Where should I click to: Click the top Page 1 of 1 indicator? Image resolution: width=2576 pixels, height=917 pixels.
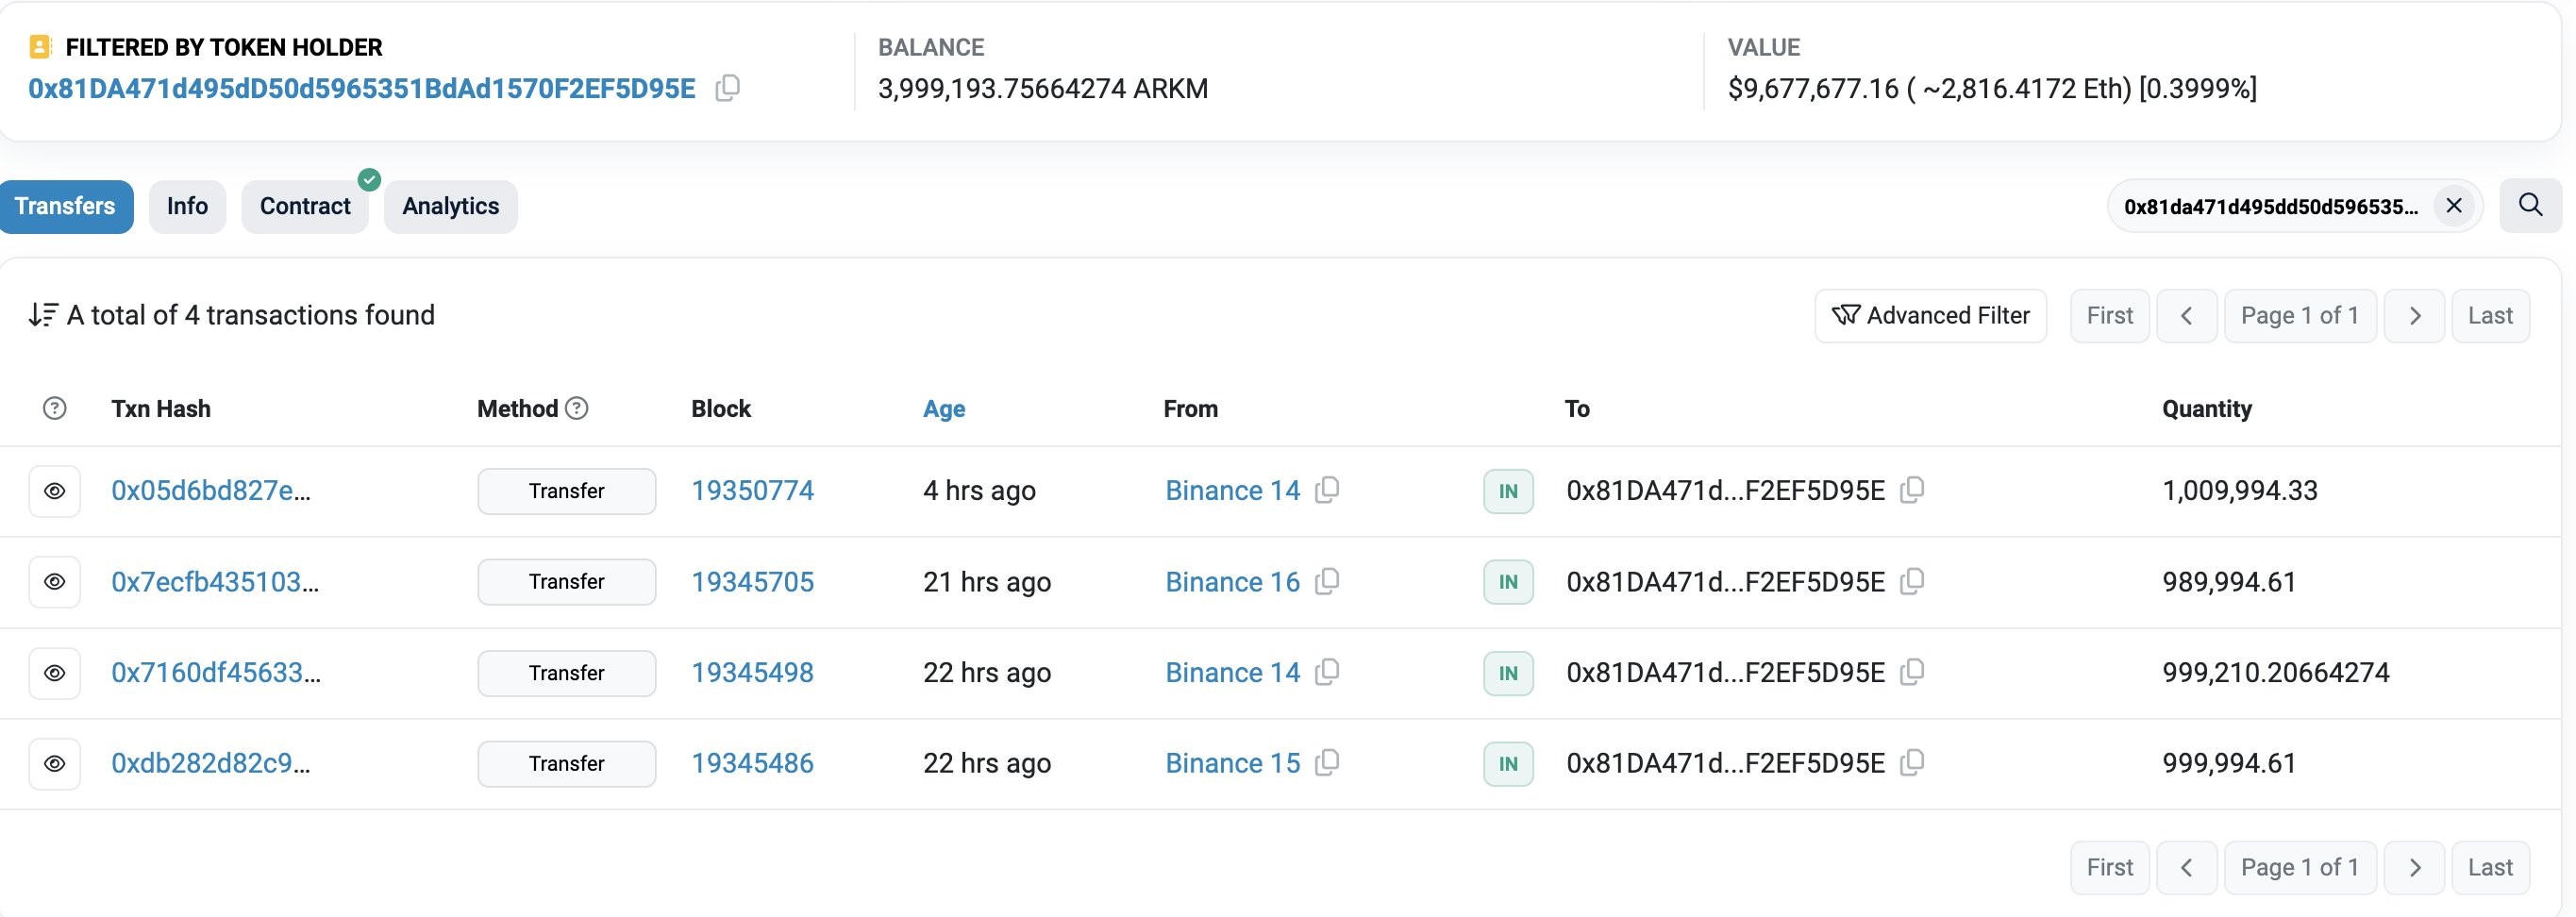click(x=2300, y=316)
